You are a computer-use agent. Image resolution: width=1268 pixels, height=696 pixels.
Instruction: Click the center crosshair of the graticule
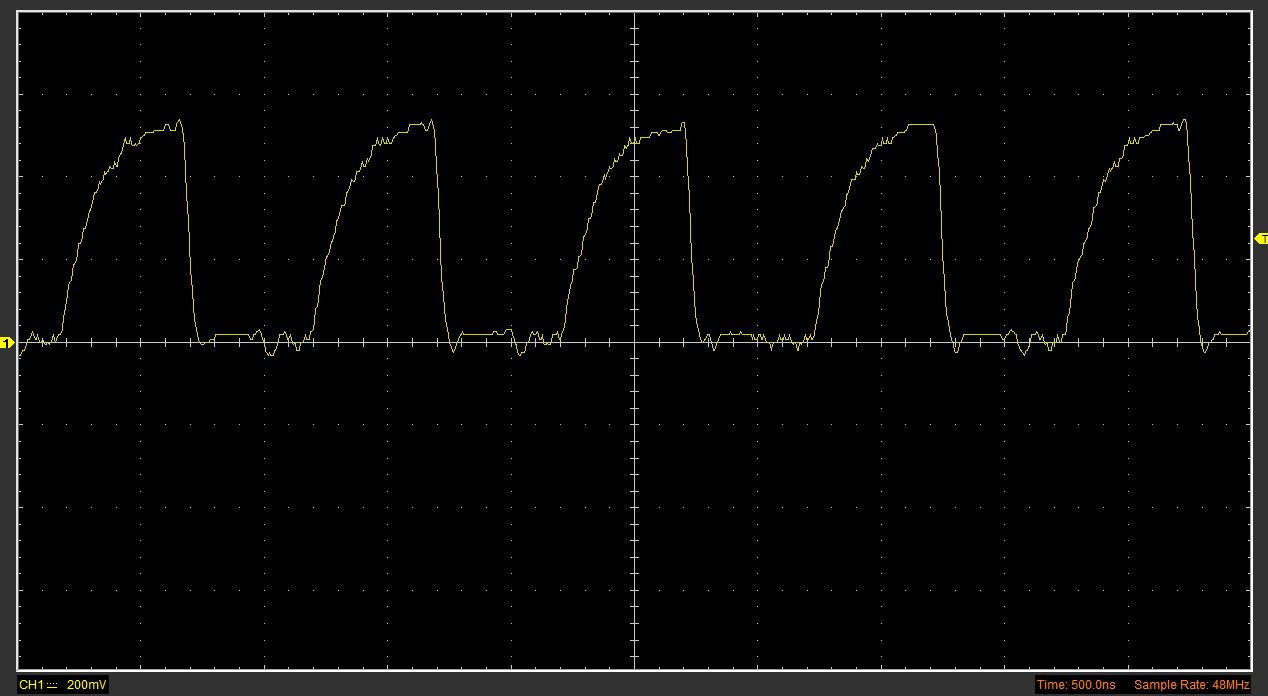[635, 343]
